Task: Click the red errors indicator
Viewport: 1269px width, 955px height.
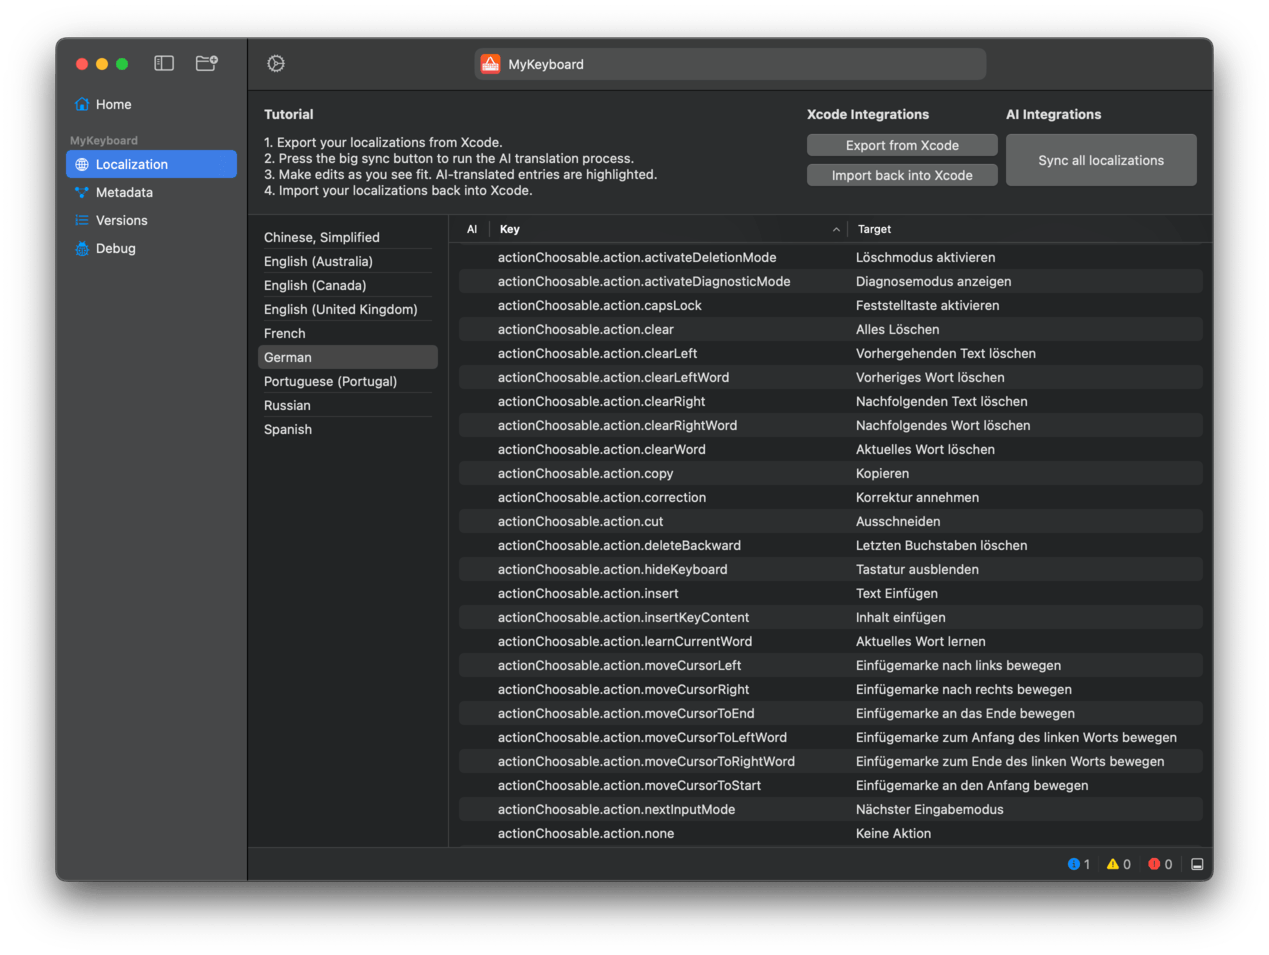Action: pyautogui.click(x=1160, y=864)
